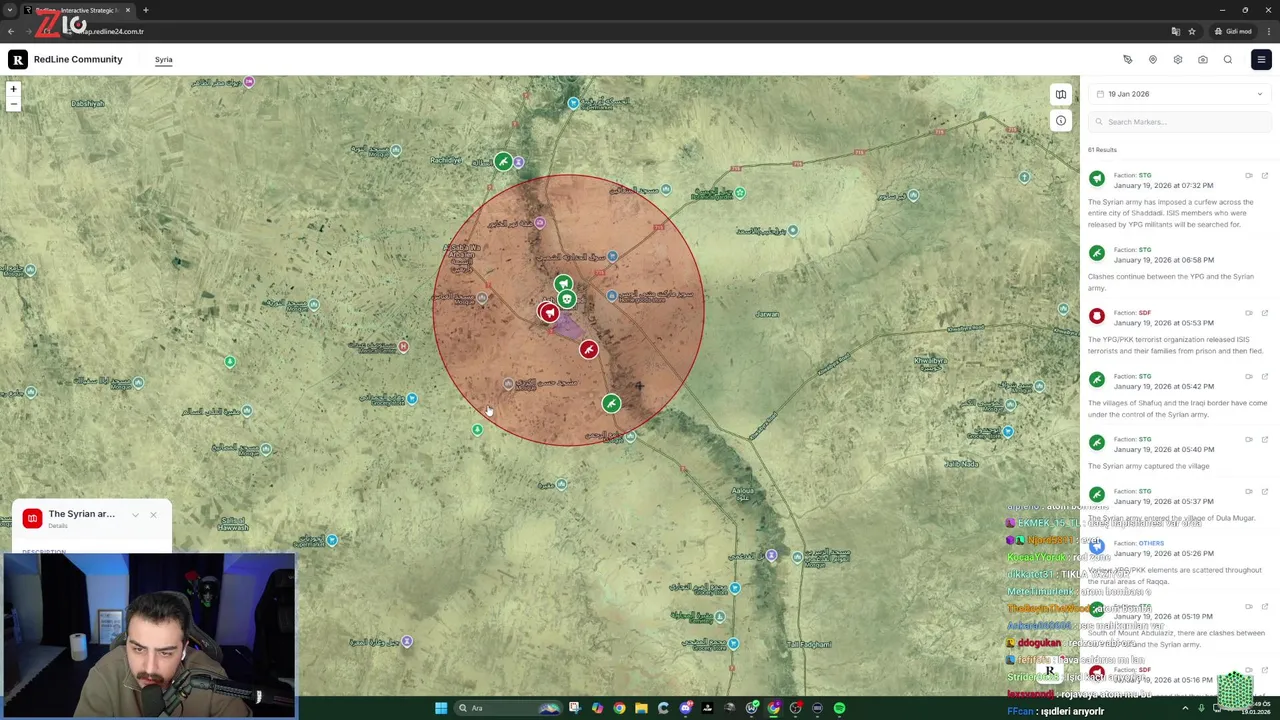Viewport: 1280px width, 720px height.
Task: Click the green rifle marker north of the circle
Action: [503, 161]
